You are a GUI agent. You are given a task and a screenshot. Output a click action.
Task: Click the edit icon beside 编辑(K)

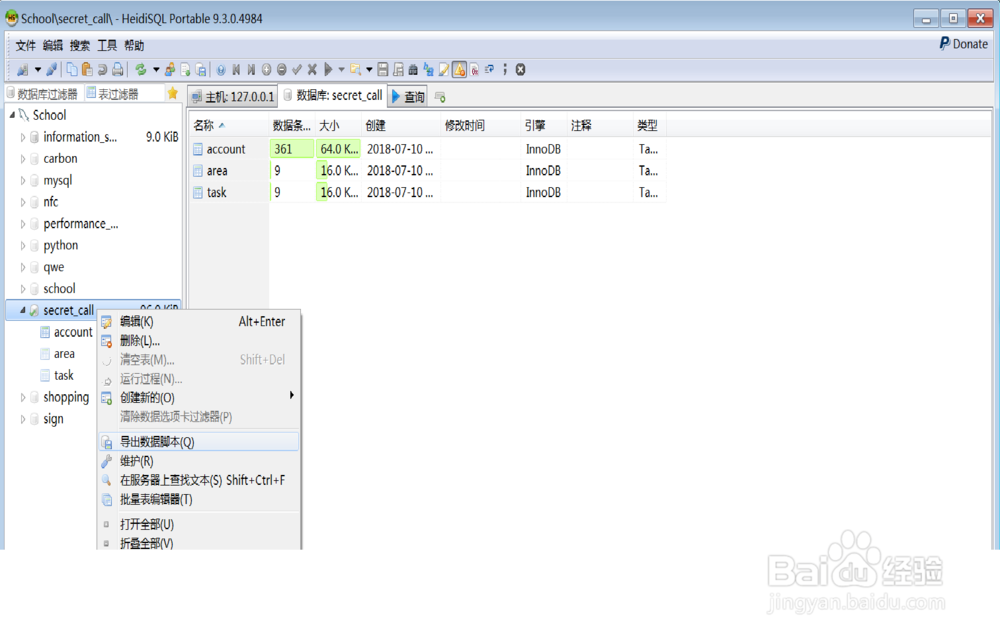tap(107, 321)
